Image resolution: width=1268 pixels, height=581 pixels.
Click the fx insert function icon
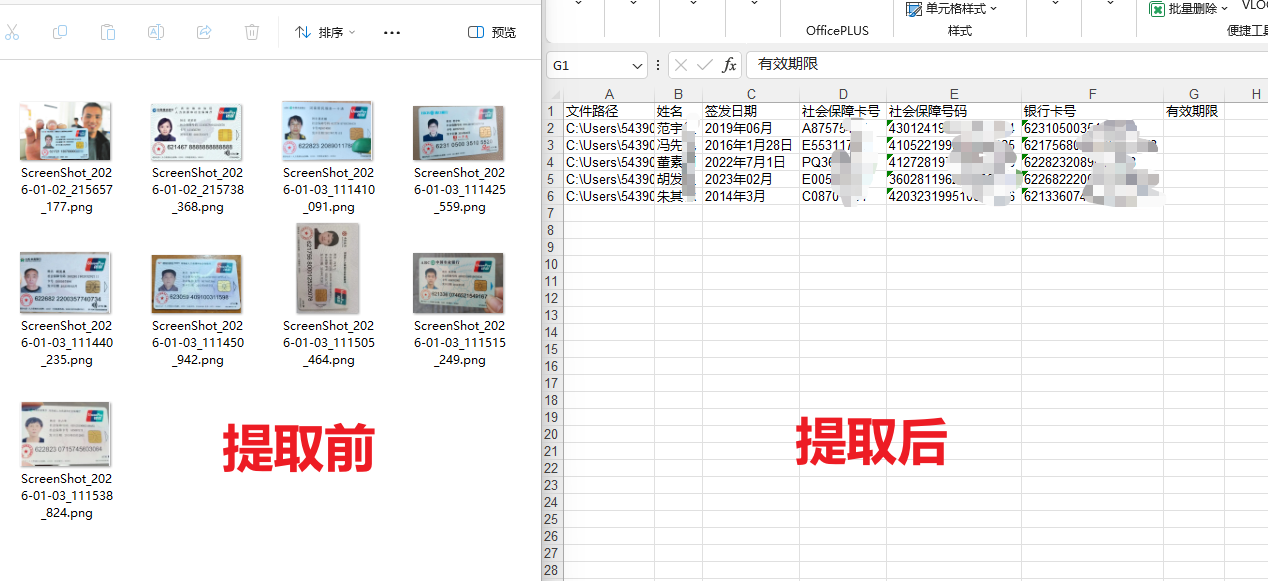point(729,64)
